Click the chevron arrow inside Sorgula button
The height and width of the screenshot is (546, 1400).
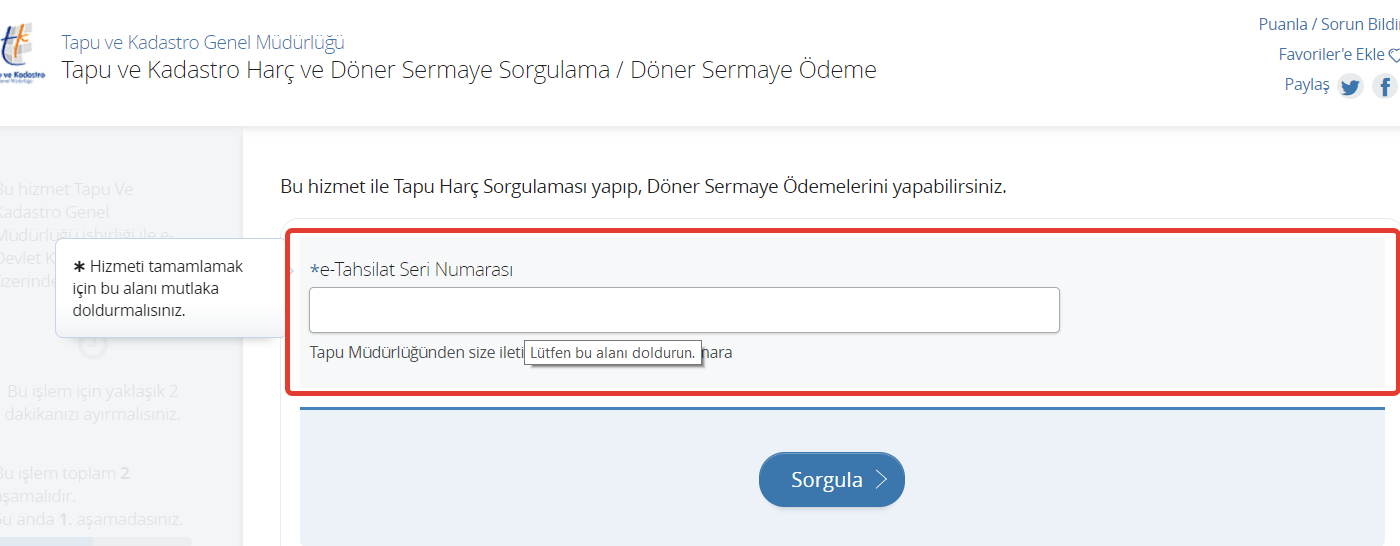coord(881,480)
